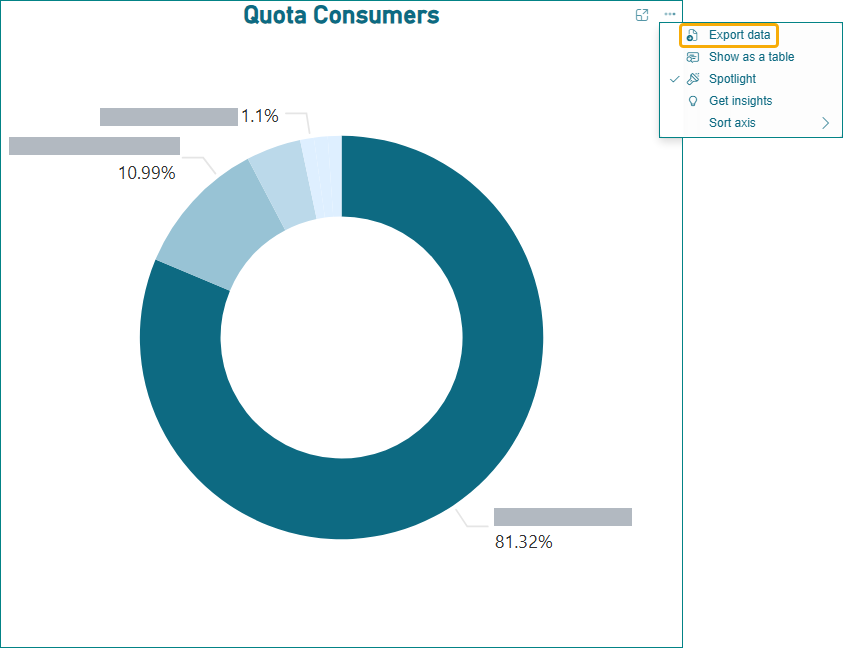Select the 10.99% donut slice

(222, 226)
